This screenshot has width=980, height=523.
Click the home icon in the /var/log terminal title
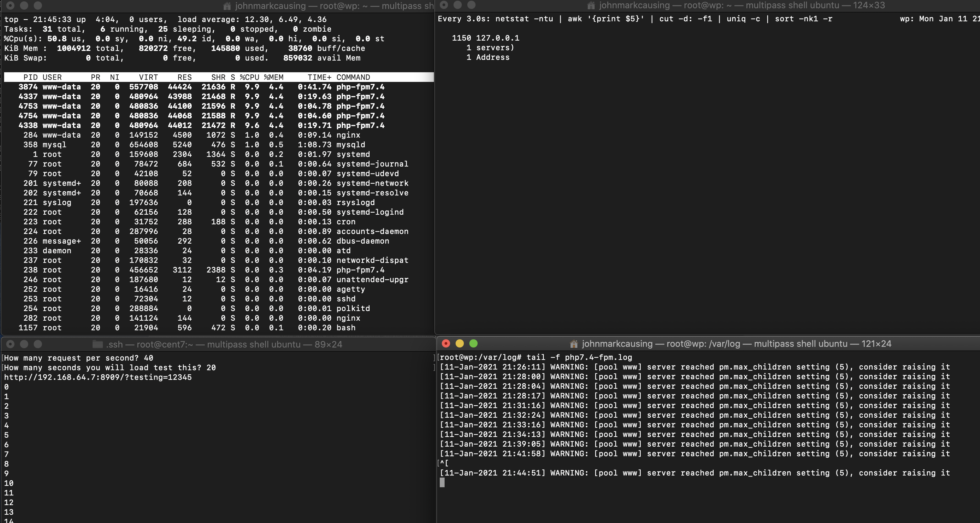click(574, 344)
